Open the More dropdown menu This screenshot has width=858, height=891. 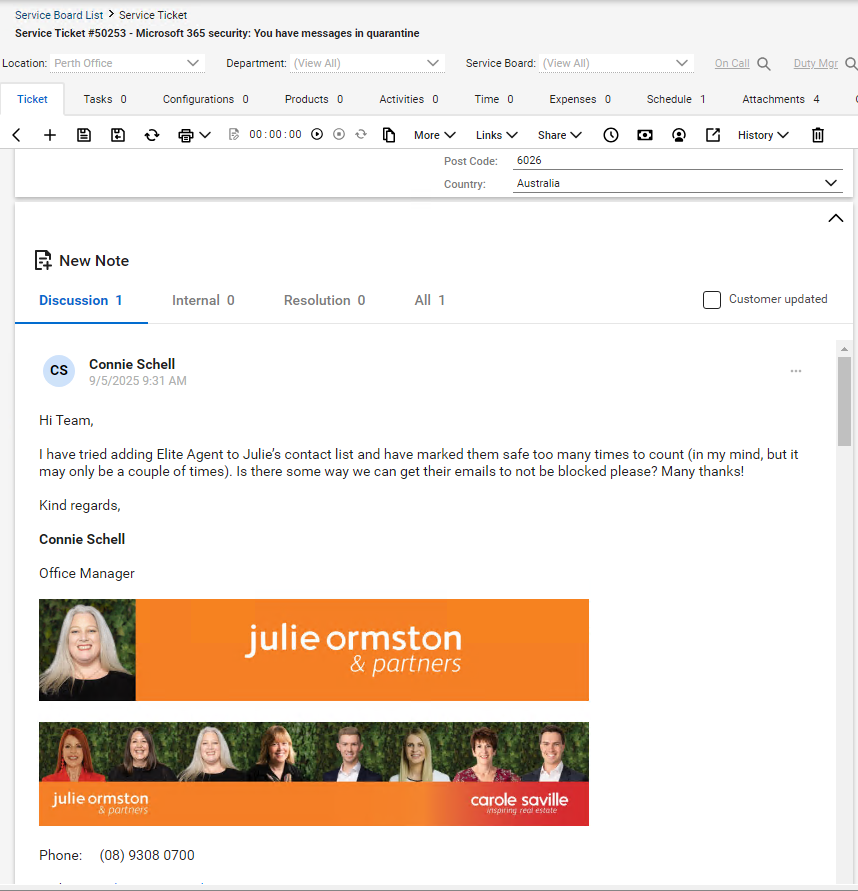pos(435,135)
